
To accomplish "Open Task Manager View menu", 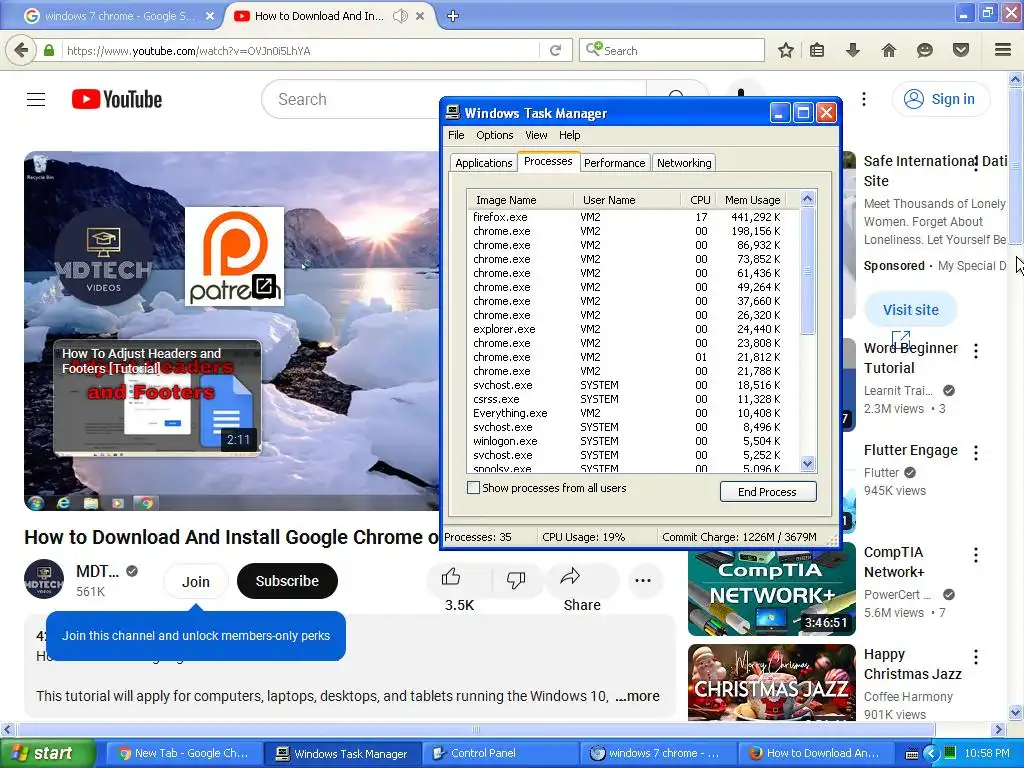I will point(536,135).
